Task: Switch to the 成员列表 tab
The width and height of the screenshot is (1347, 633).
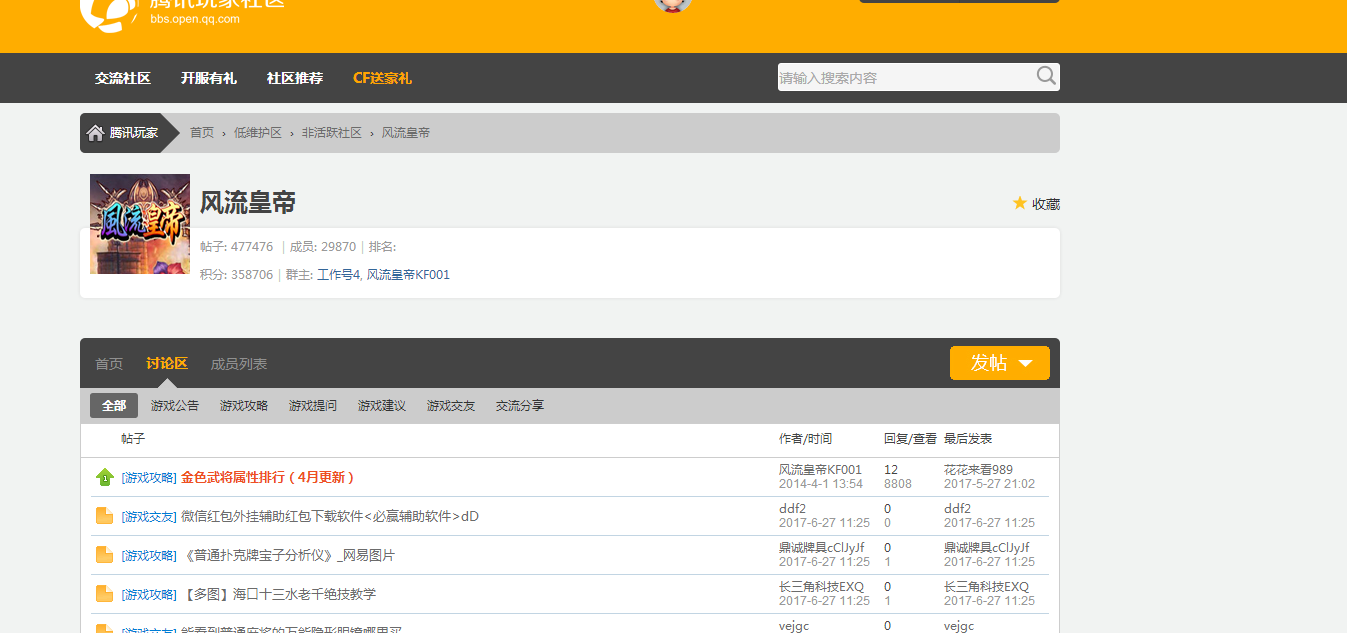Action: tap(238, 363)
